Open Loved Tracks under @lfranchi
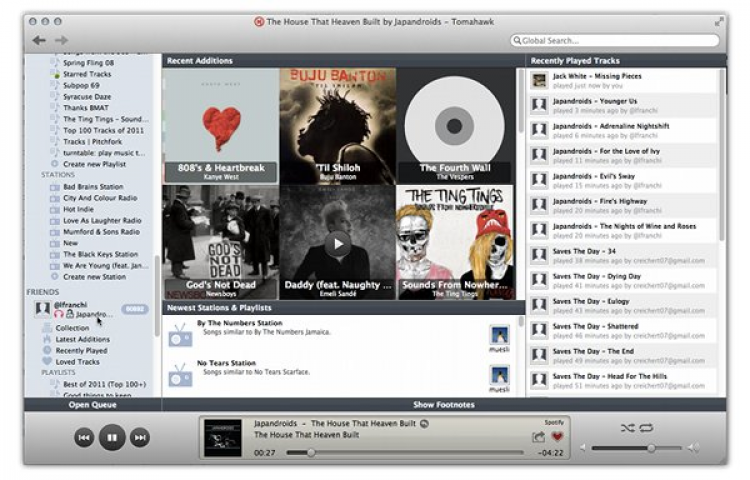The height and width of the screenshot is (480, 750). [77, 362]
